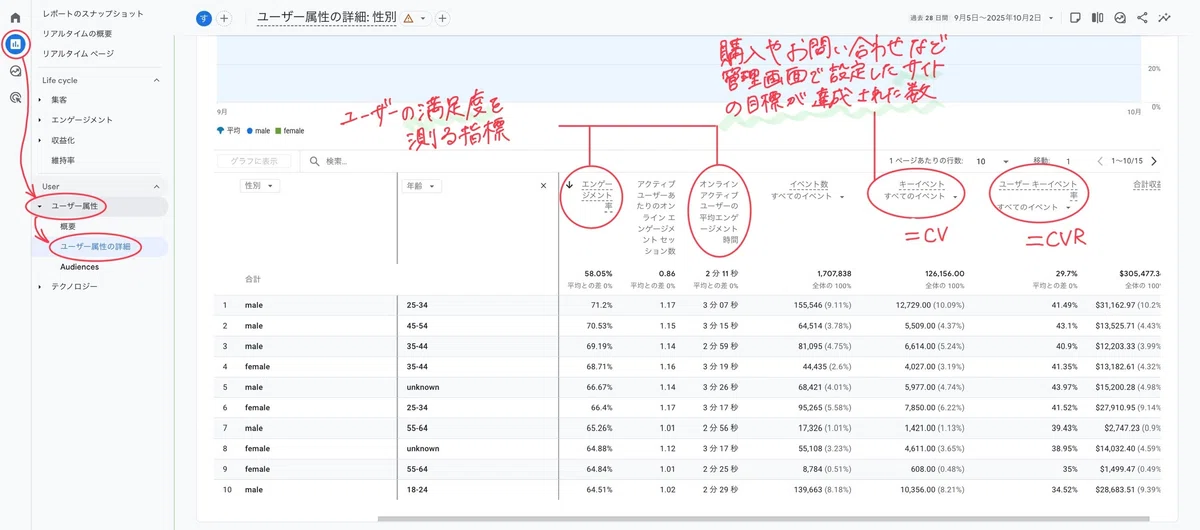Collapse the ユーザー属性 tree item
The image size is (1200, 530).
click(x=40, y=207)
